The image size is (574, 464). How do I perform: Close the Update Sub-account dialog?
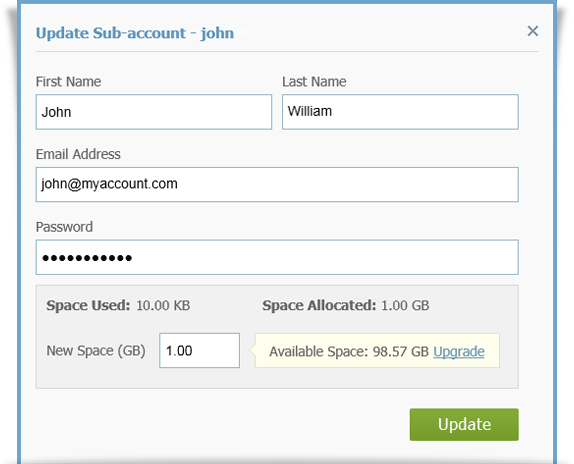[533, 31]
